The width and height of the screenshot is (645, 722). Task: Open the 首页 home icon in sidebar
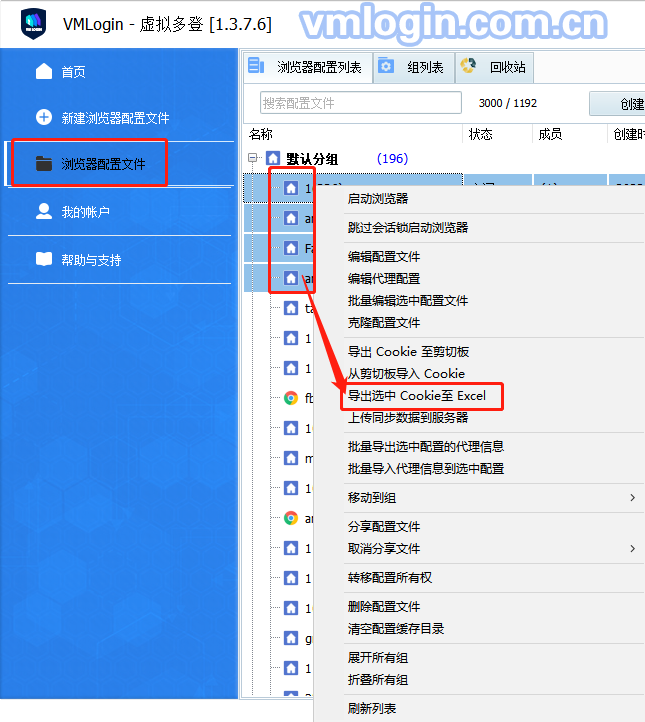pyautogui.click(x=44, y=71)
